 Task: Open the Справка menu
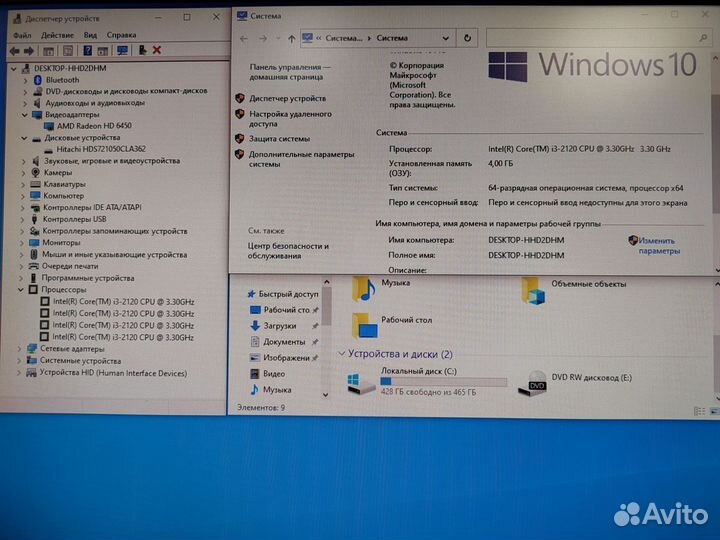click(x=121, y=35)
